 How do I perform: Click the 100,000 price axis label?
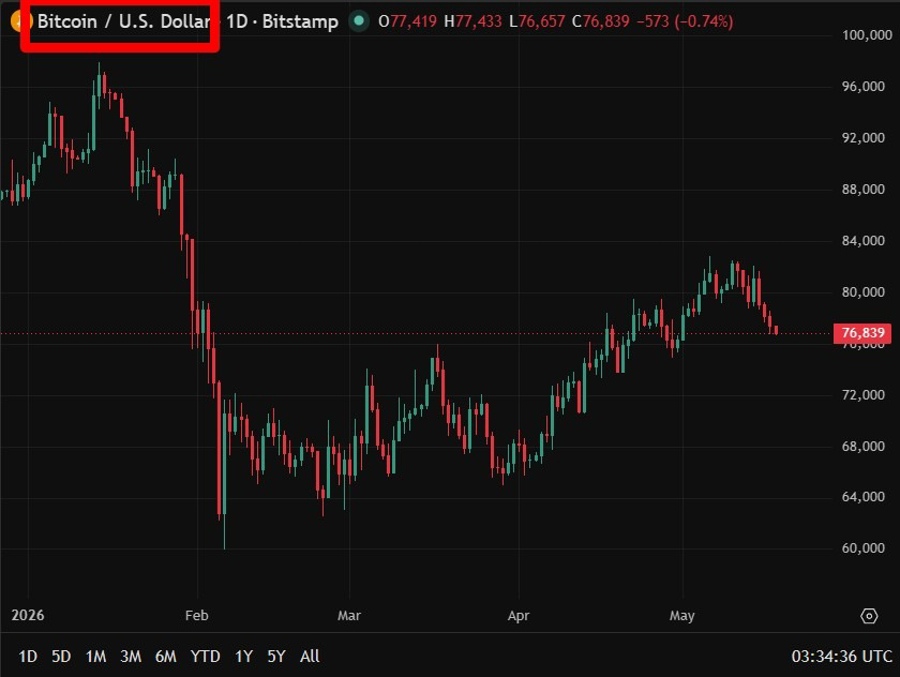point(867,35)
